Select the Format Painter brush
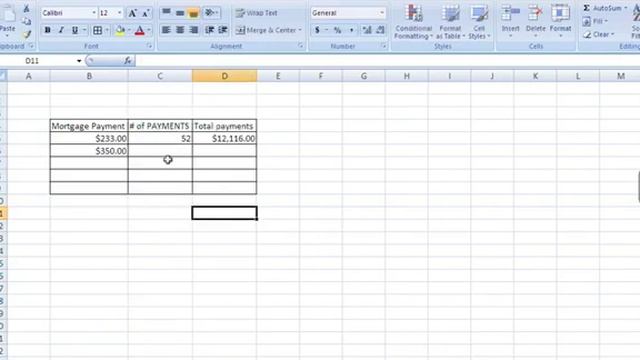 point(27,35)
